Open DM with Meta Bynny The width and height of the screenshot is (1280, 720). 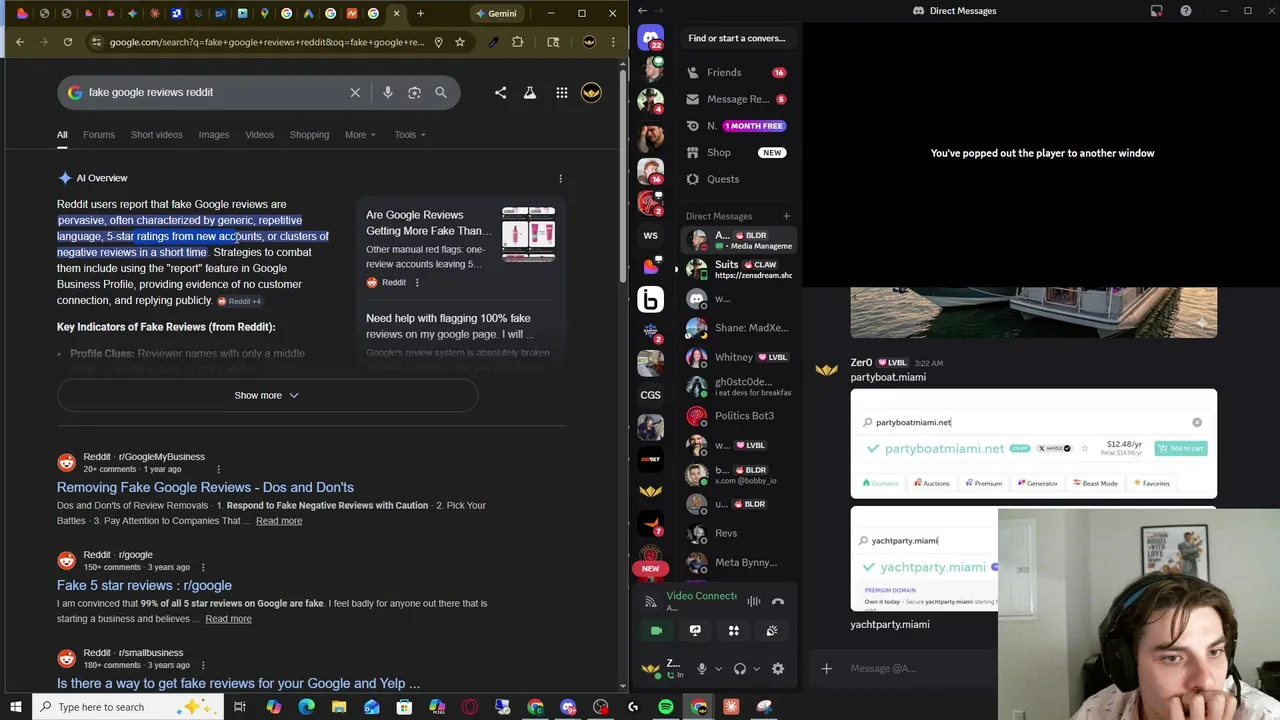tap(737, 562)
